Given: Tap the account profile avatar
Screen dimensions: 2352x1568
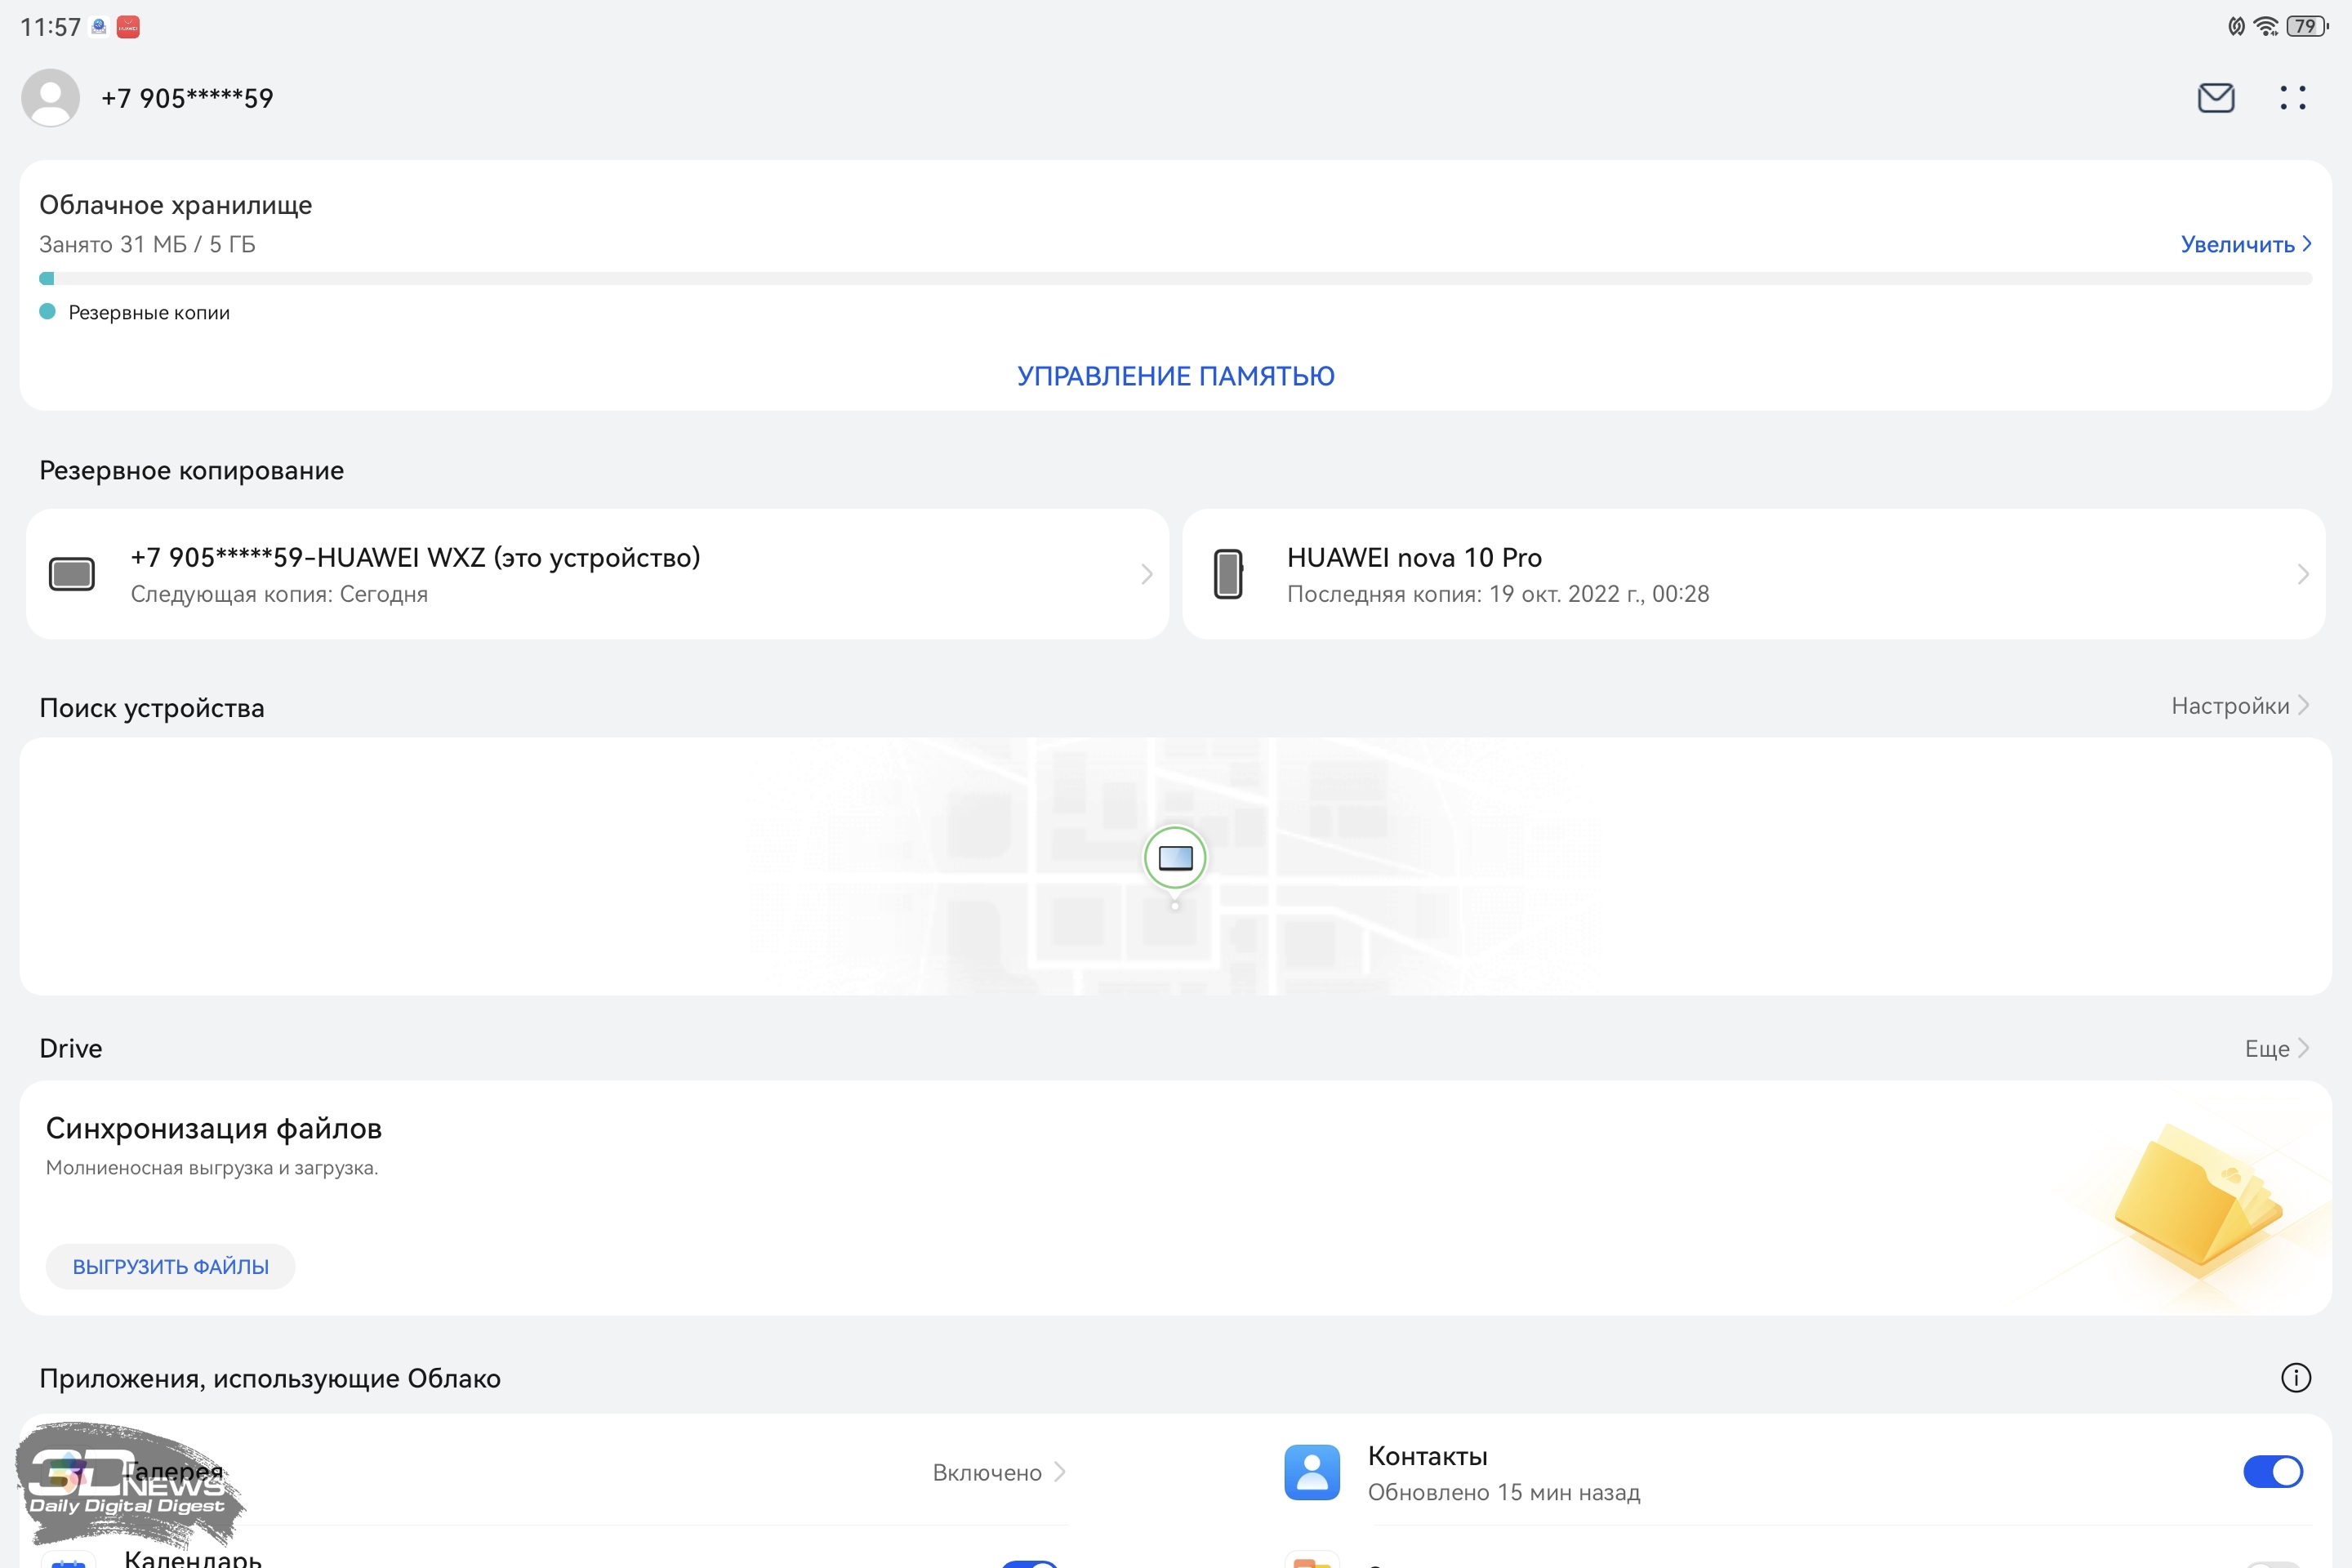Looking at the screenshot, I should coord(51,98).
